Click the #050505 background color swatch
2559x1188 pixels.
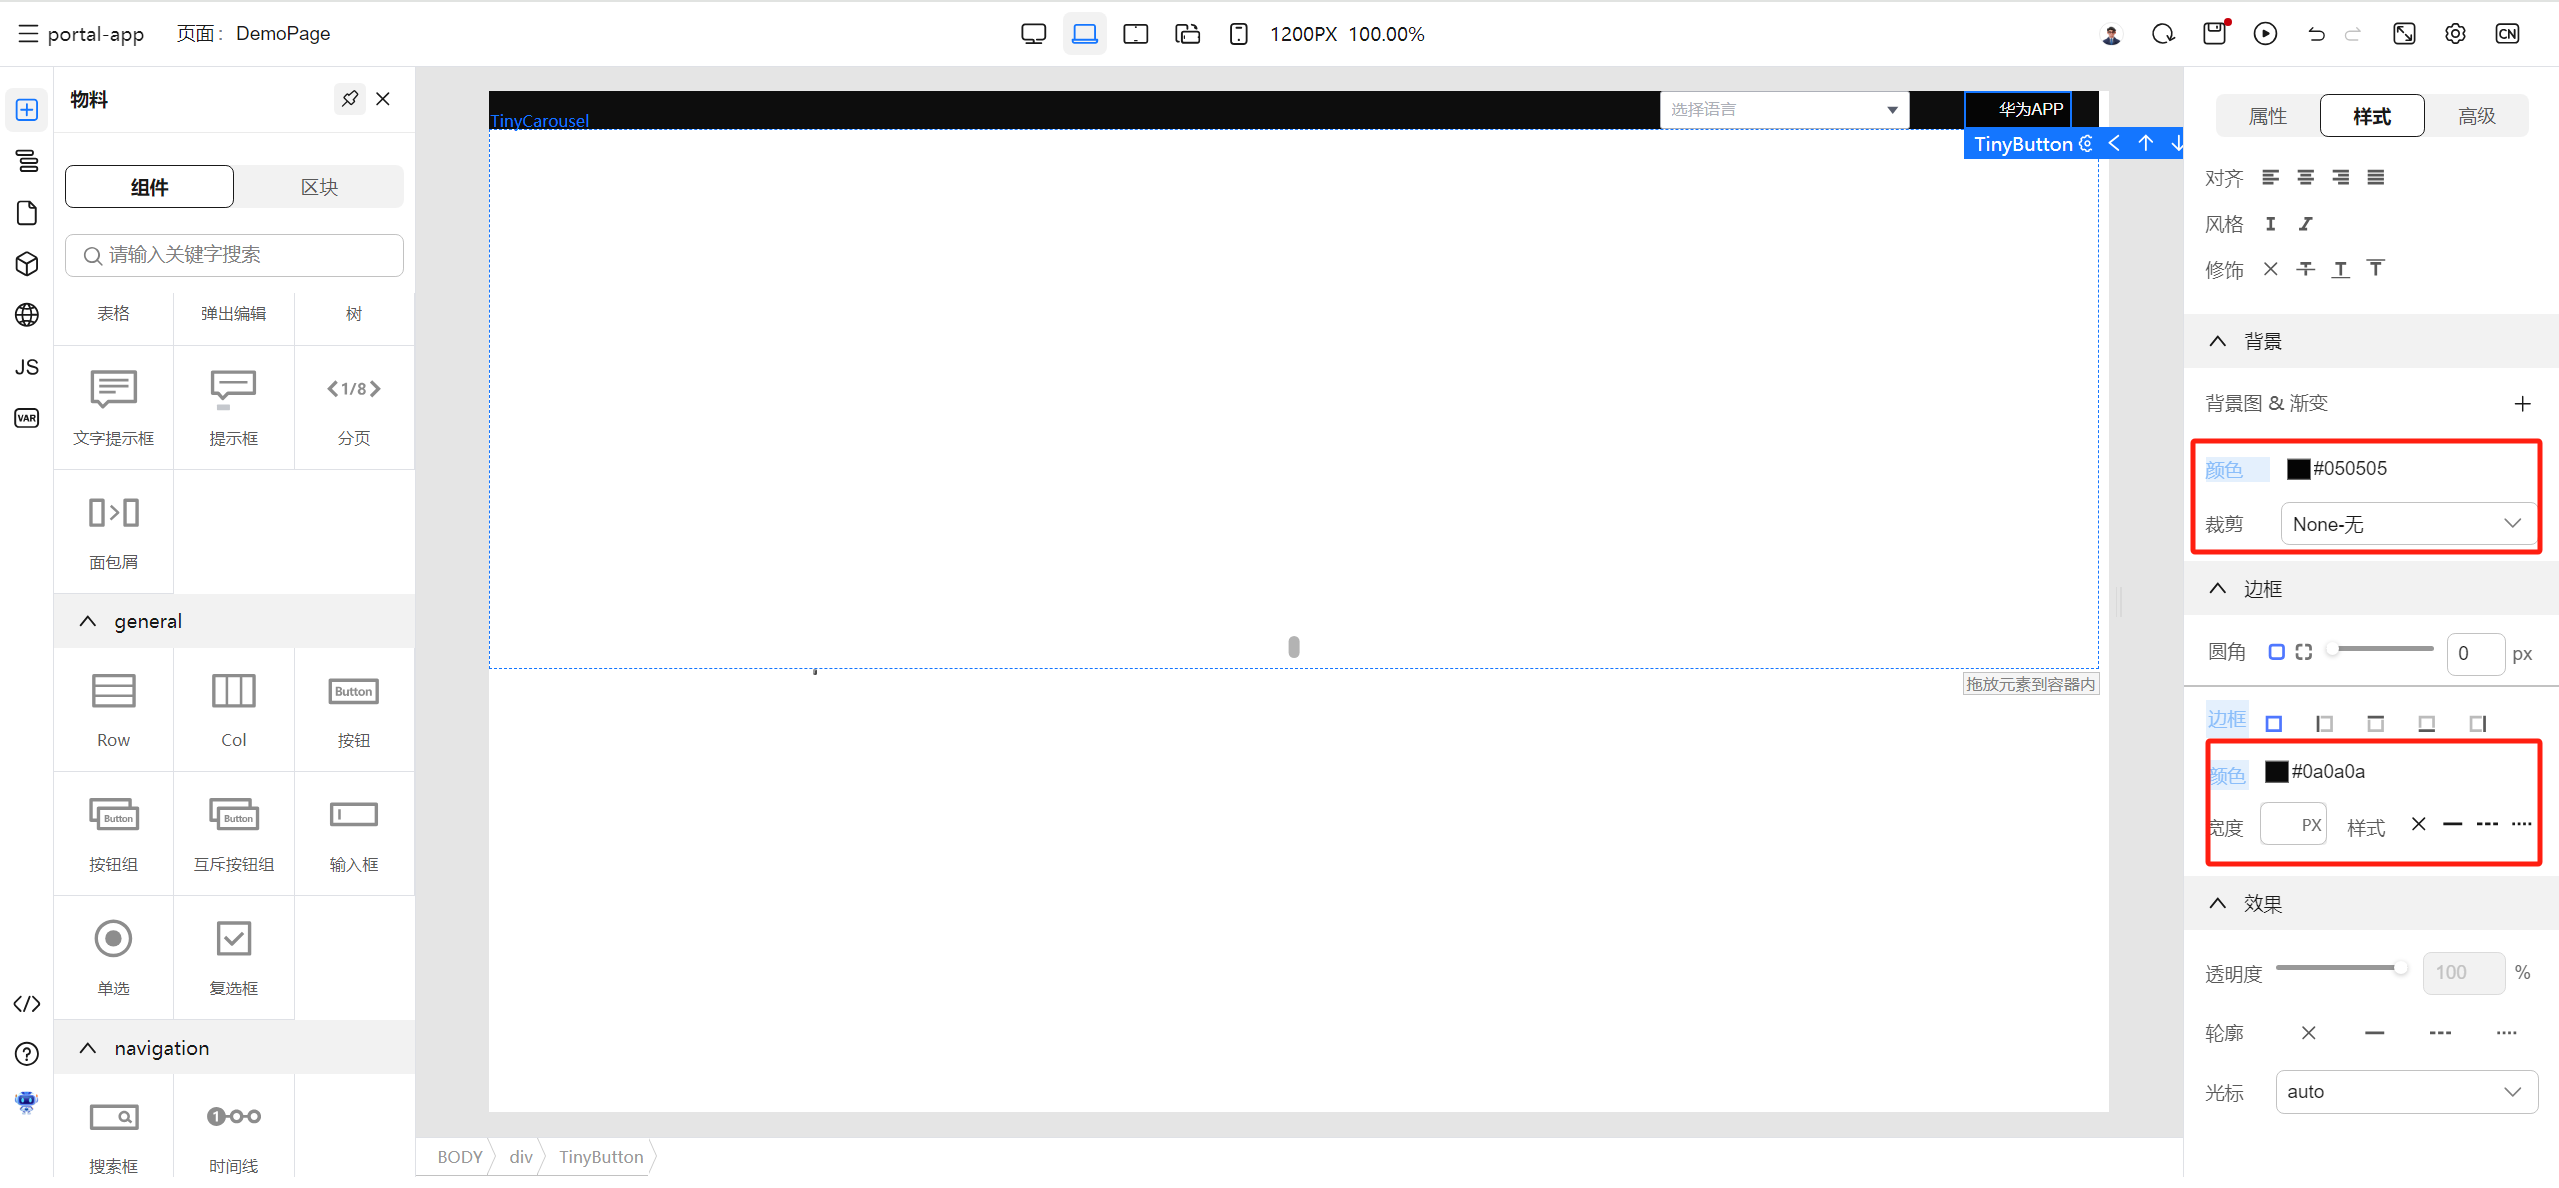pyautogui.click(x=2298, y=469)
